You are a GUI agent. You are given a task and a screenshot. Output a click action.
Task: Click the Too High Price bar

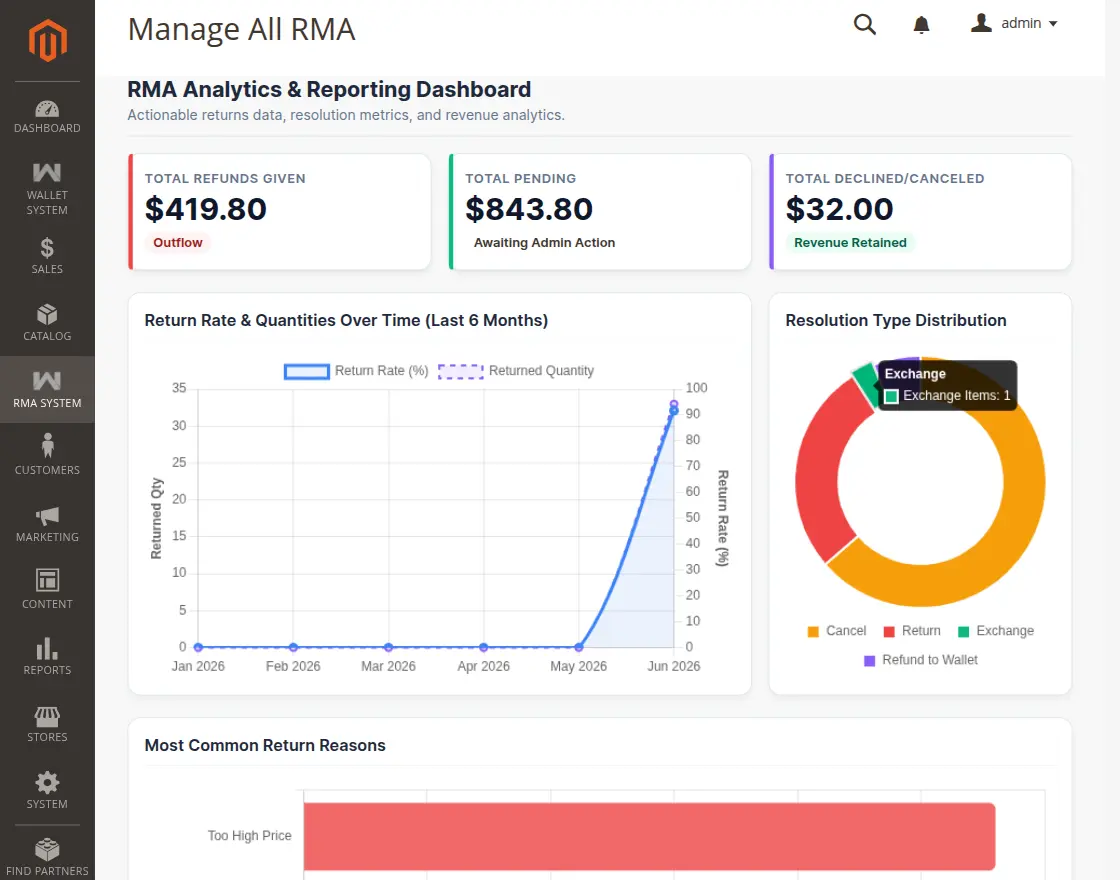[649, 836]
